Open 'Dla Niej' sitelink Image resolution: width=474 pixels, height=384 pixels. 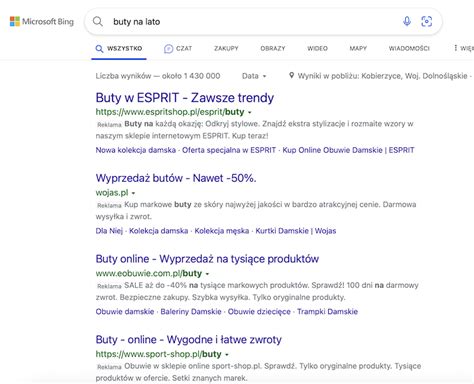(109, 231)
